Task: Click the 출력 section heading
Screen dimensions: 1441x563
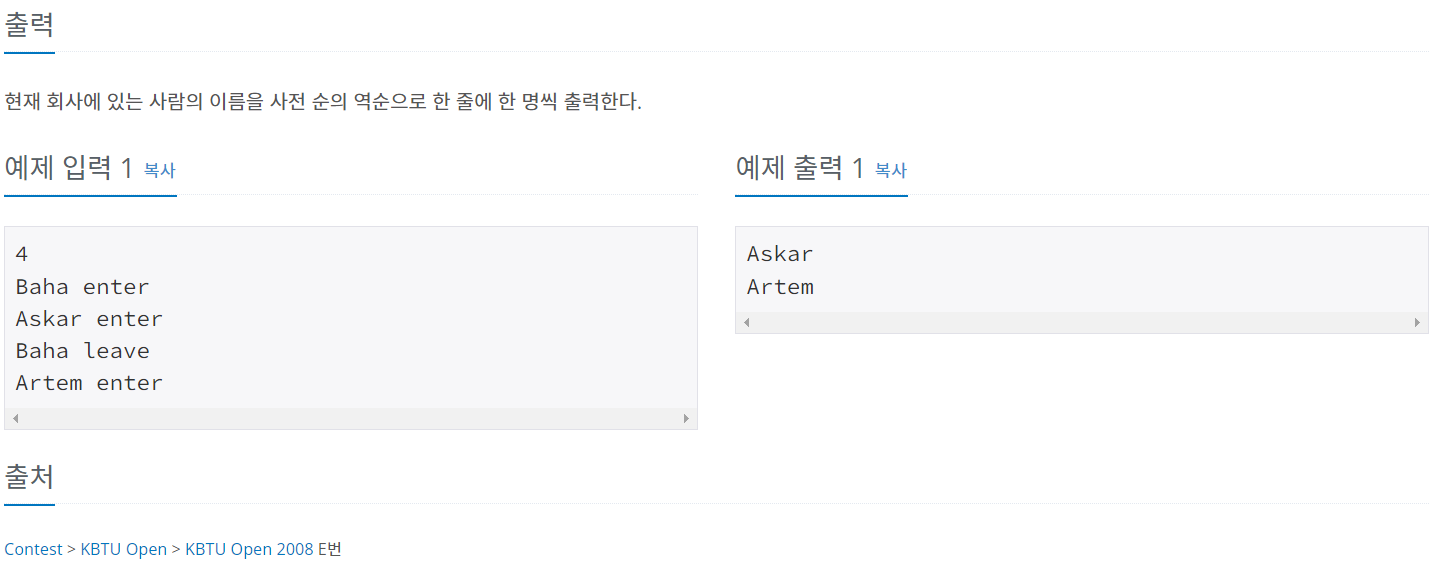Action: pos(29,24)
